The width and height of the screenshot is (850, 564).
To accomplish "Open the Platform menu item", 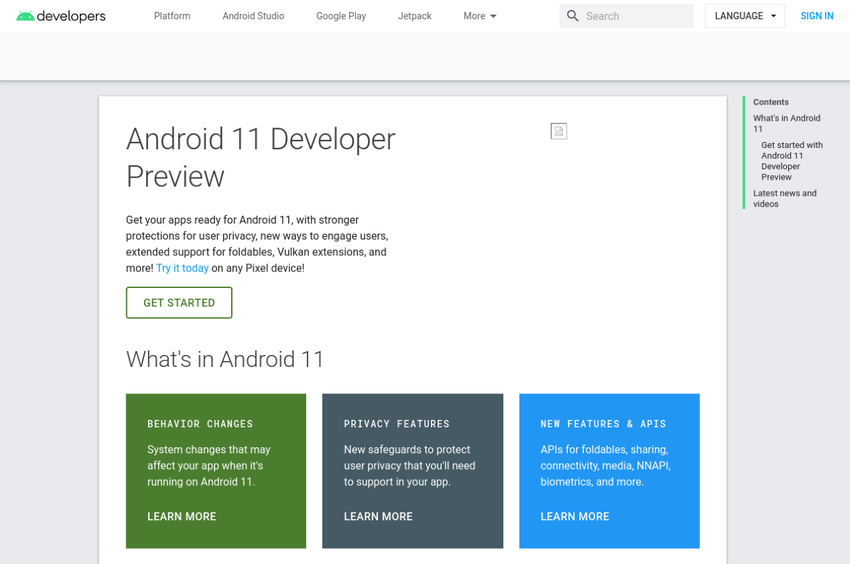I will 172,16.
